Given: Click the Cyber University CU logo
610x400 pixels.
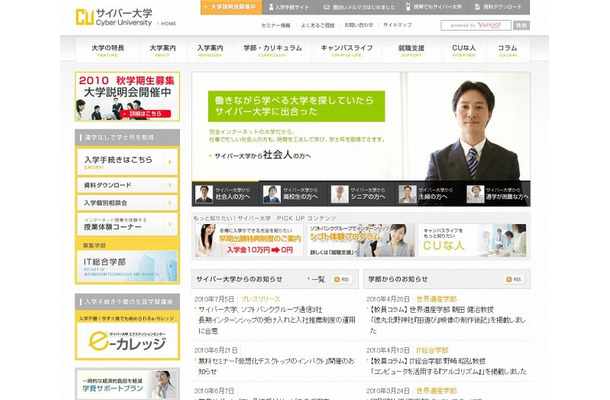Looking at the screenshot, I should [114, 17].
